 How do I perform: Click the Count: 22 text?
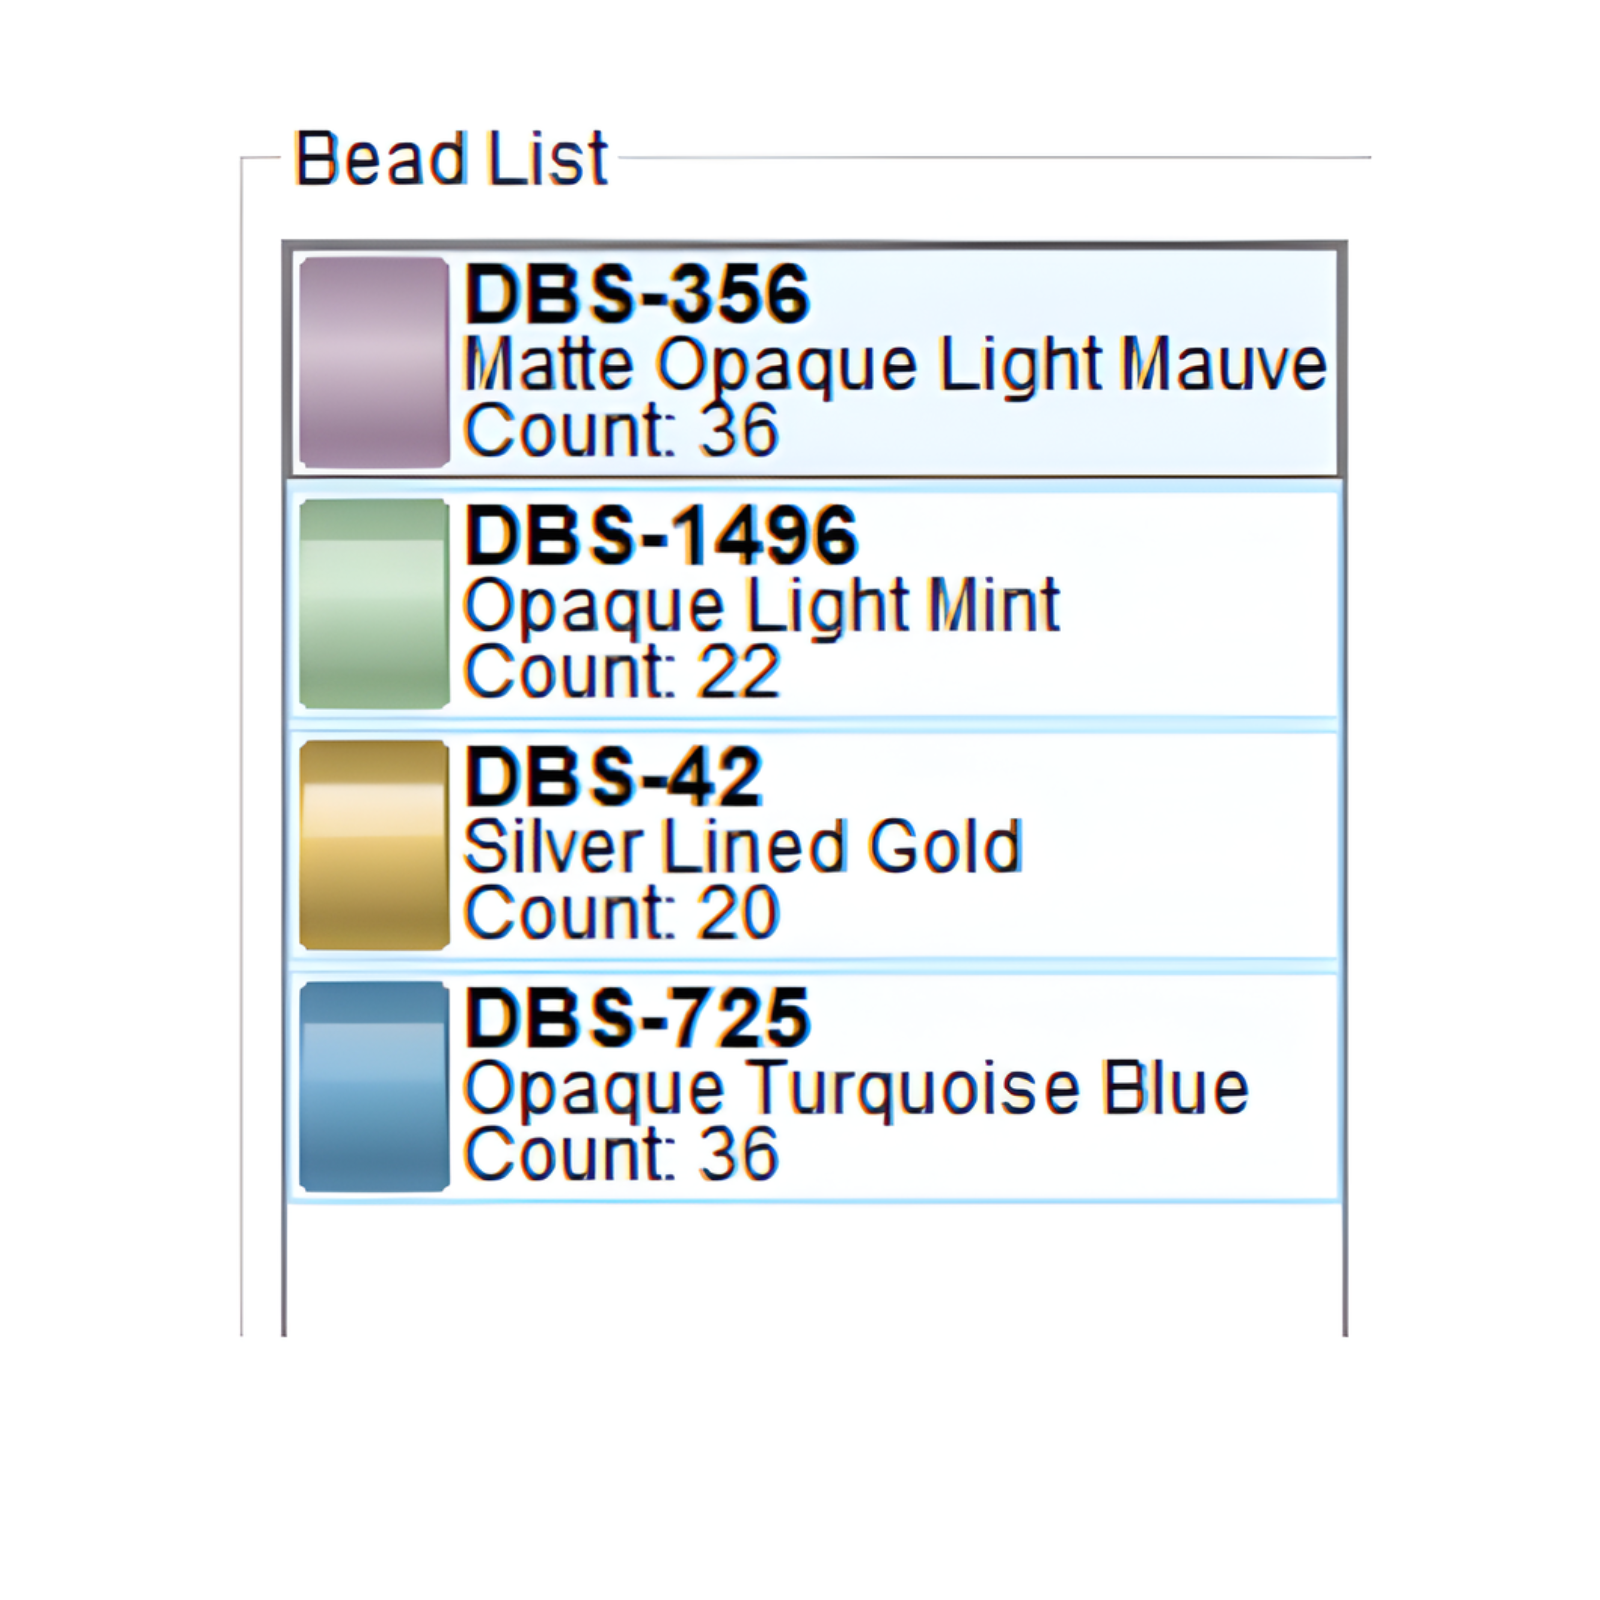621,672
